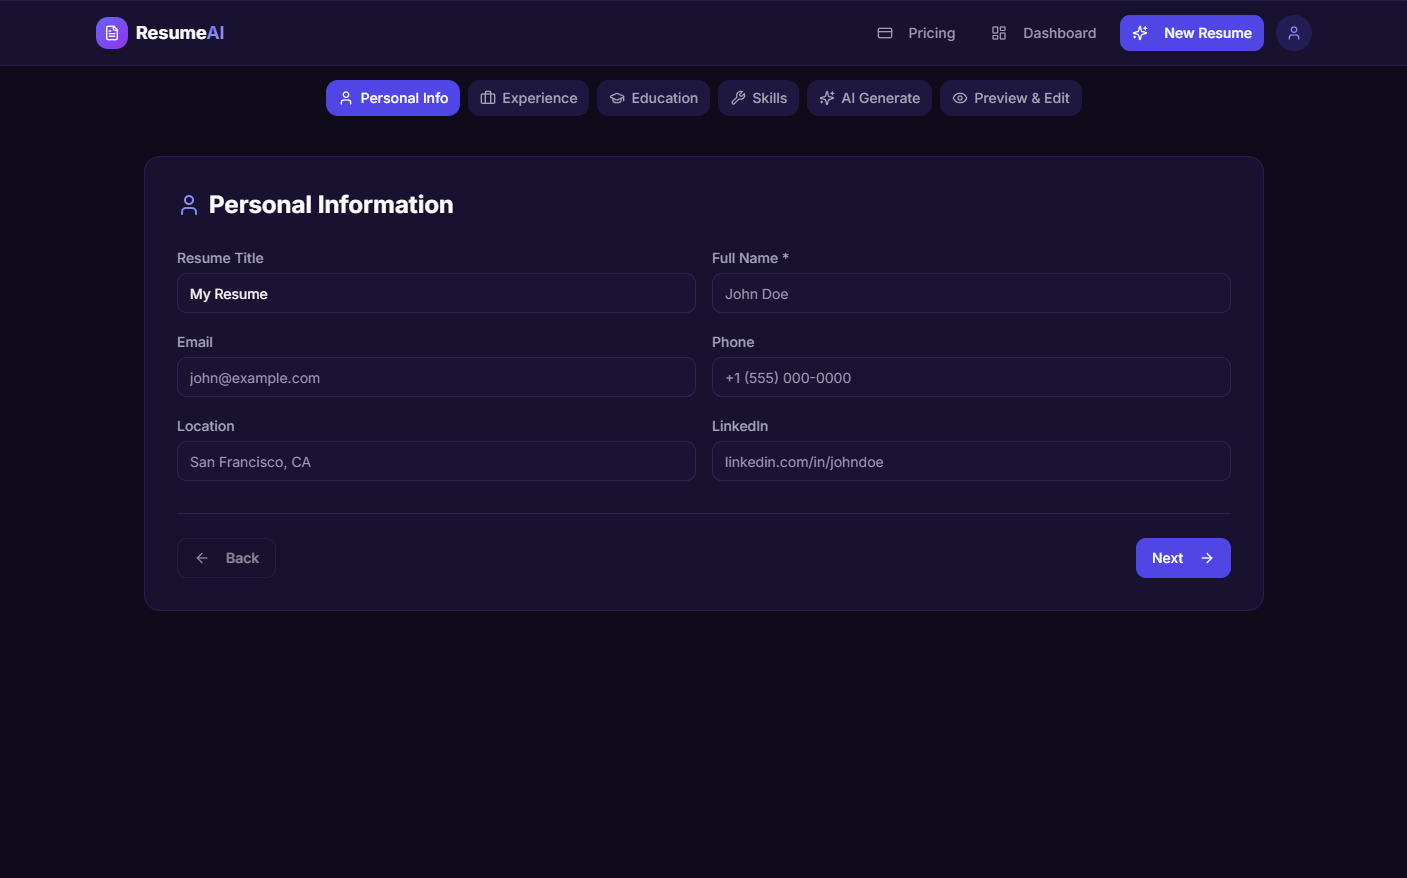Click the Resume Title input field
This screenshot has width=1407, height=878.
click(436, 293)
